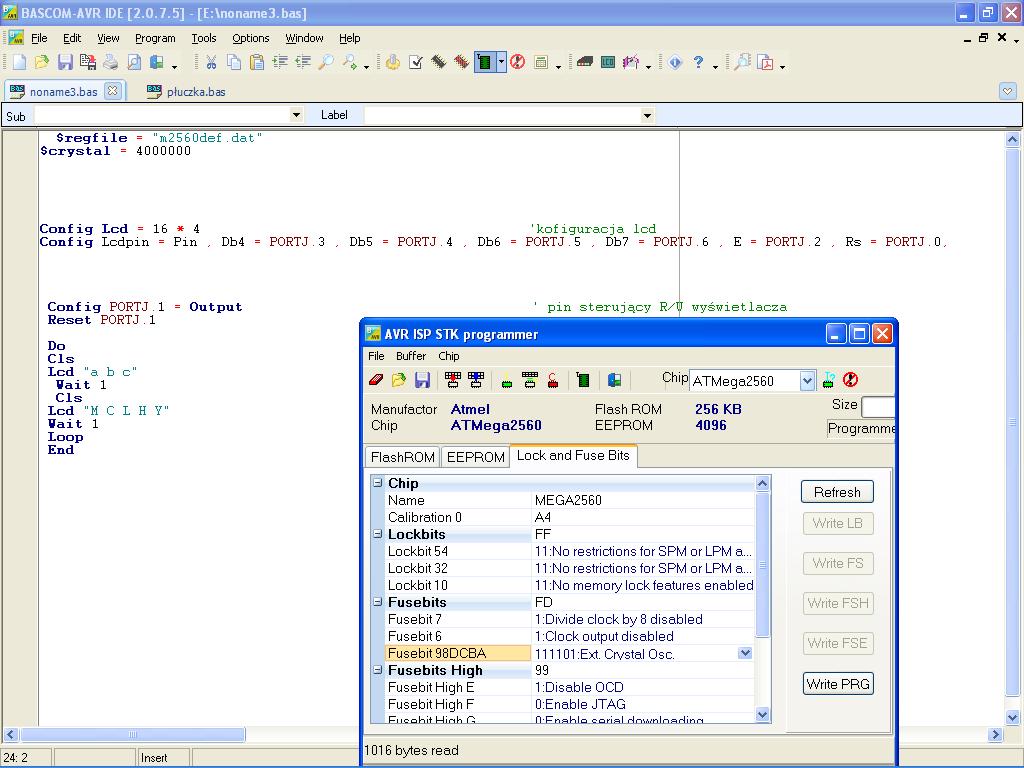1024x768 pixels.
Task: Collapse the Lockbits section
Action: 378,535
